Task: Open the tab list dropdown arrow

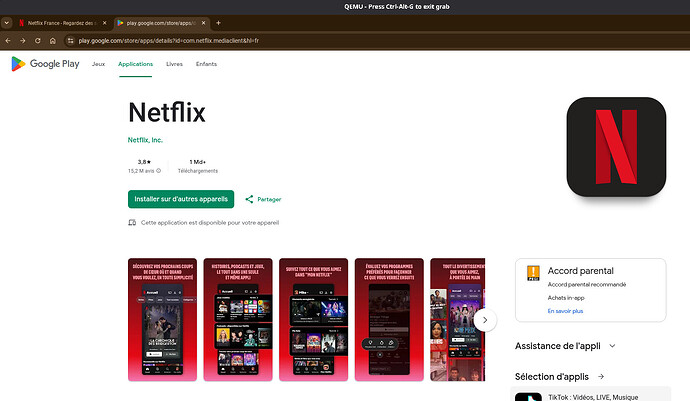Action: click(7, 23)
